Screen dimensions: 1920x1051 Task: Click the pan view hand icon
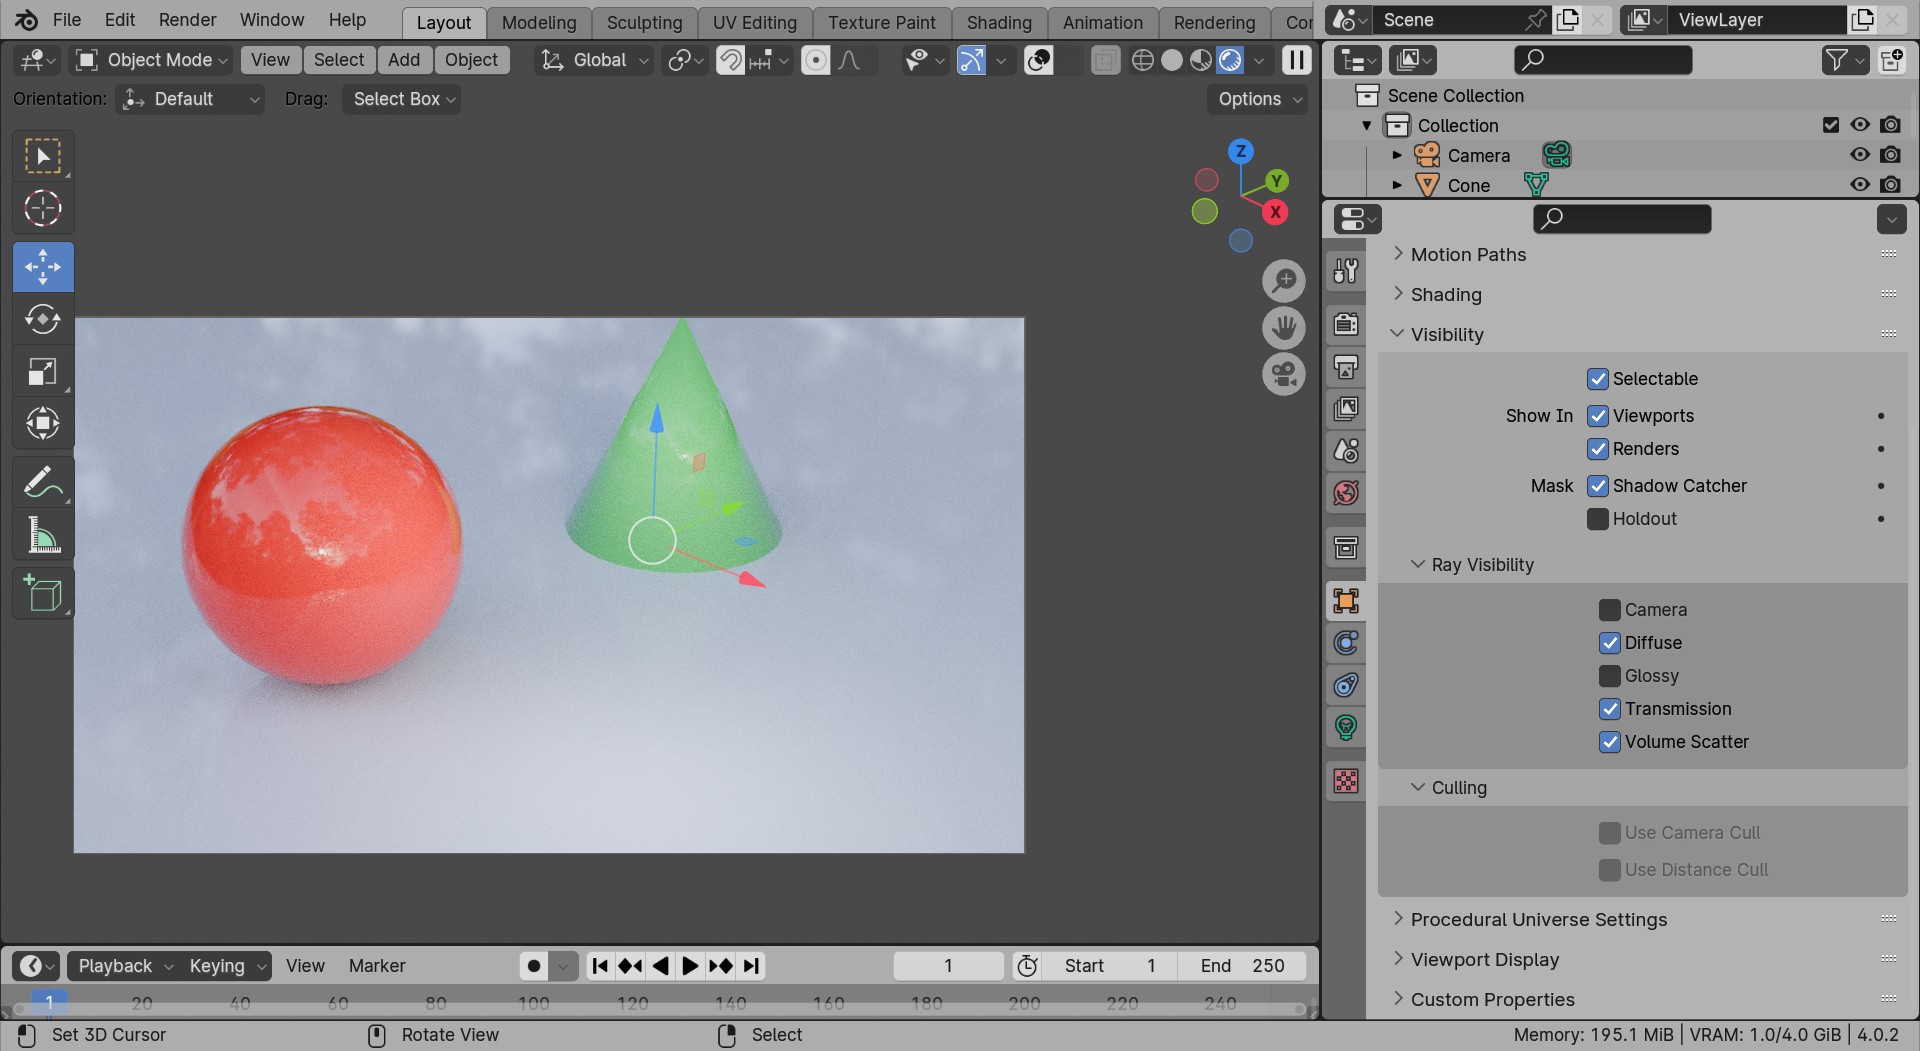(x=1283, y=327)
